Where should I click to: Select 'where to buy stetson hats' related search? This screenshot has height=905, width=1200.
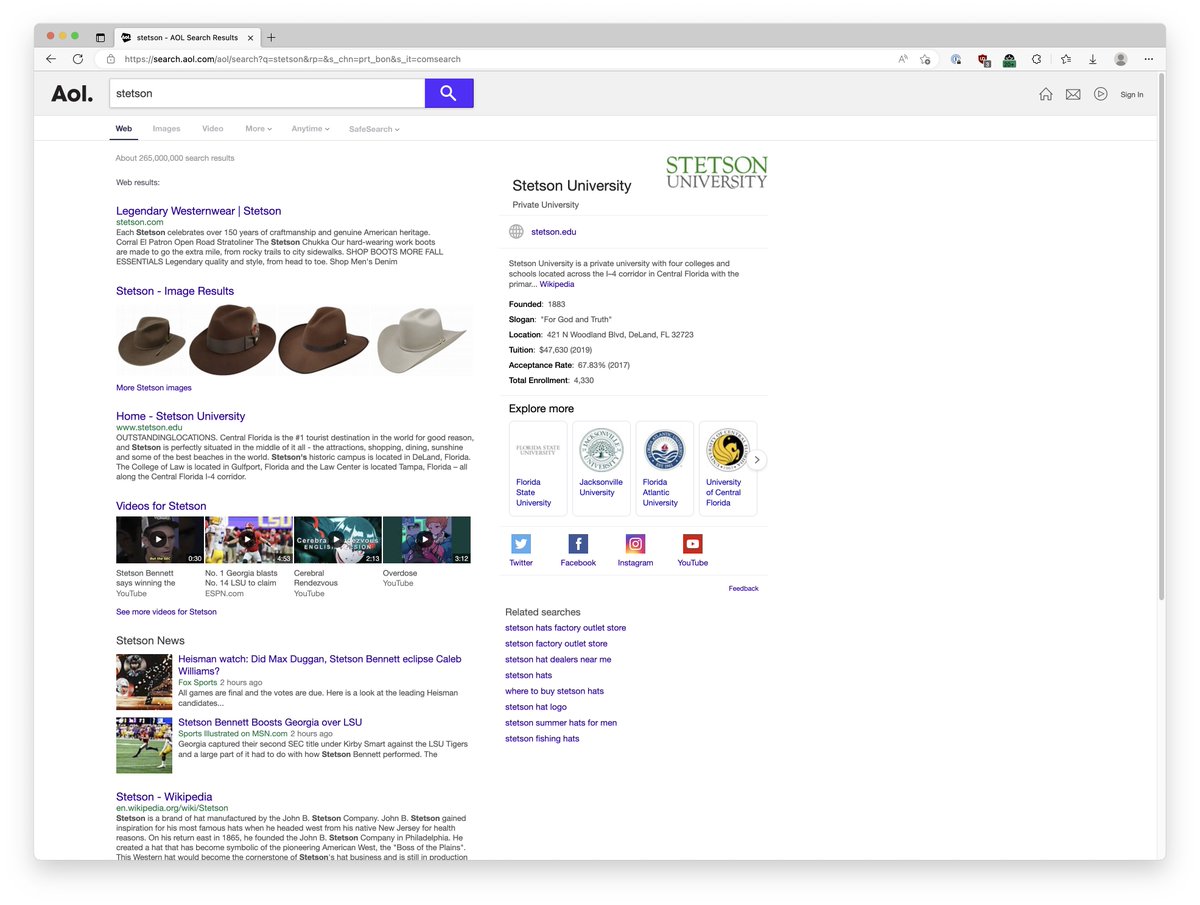554,691
